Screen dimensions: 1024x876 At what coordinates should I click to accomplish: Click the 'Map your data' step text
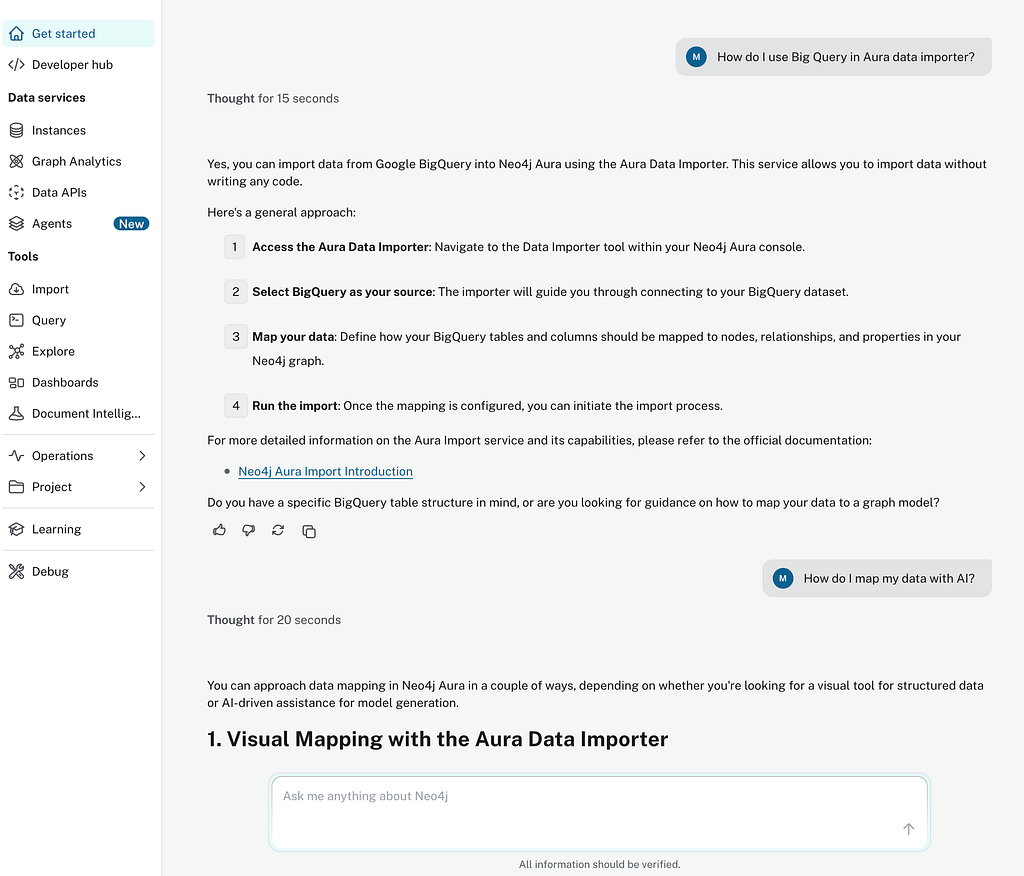(606, 349)
